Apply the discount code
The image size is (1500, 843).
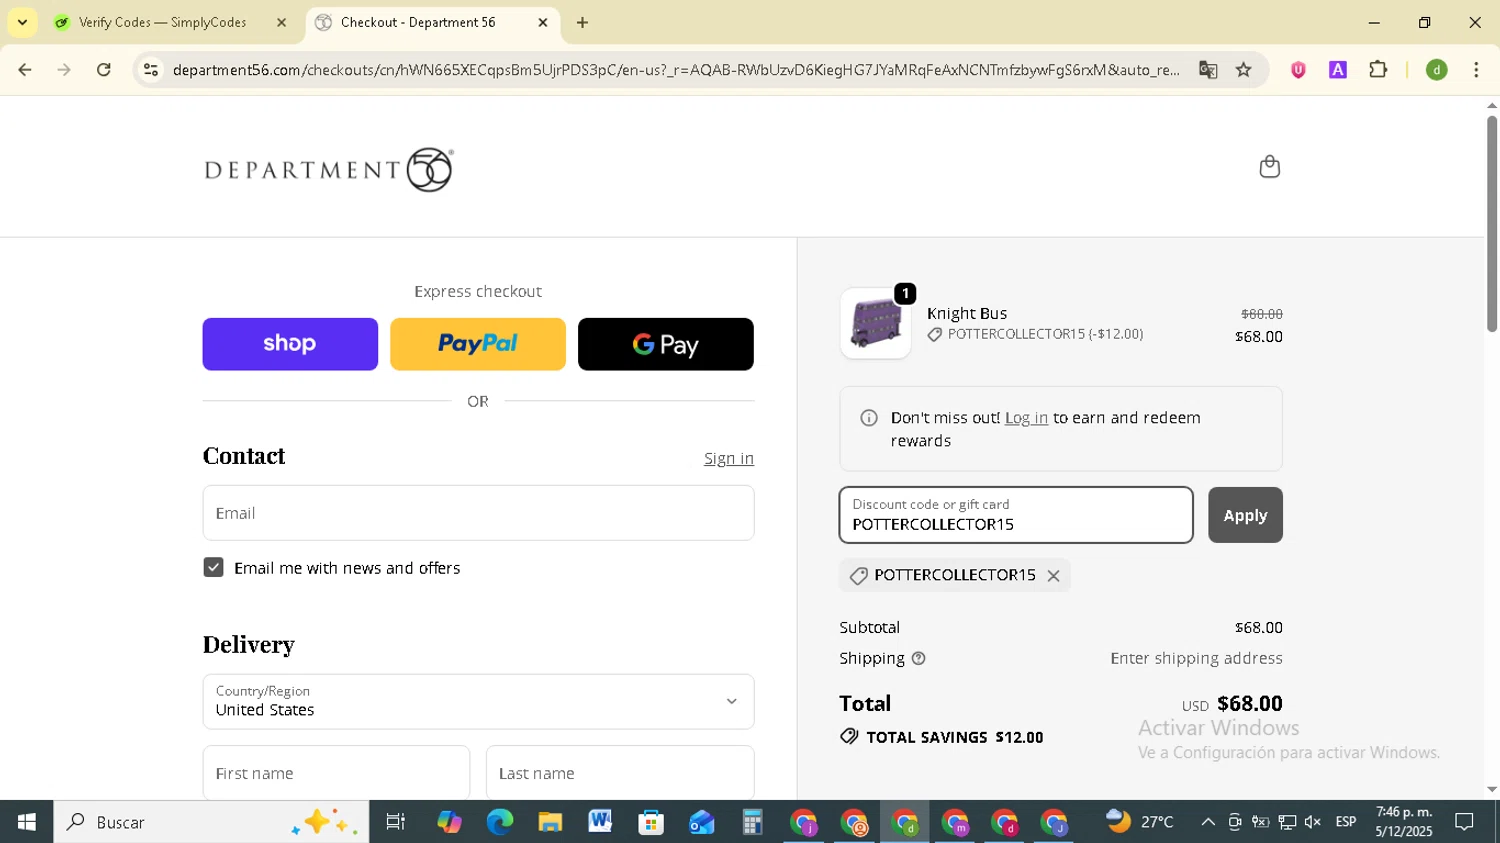point(1245,515)
